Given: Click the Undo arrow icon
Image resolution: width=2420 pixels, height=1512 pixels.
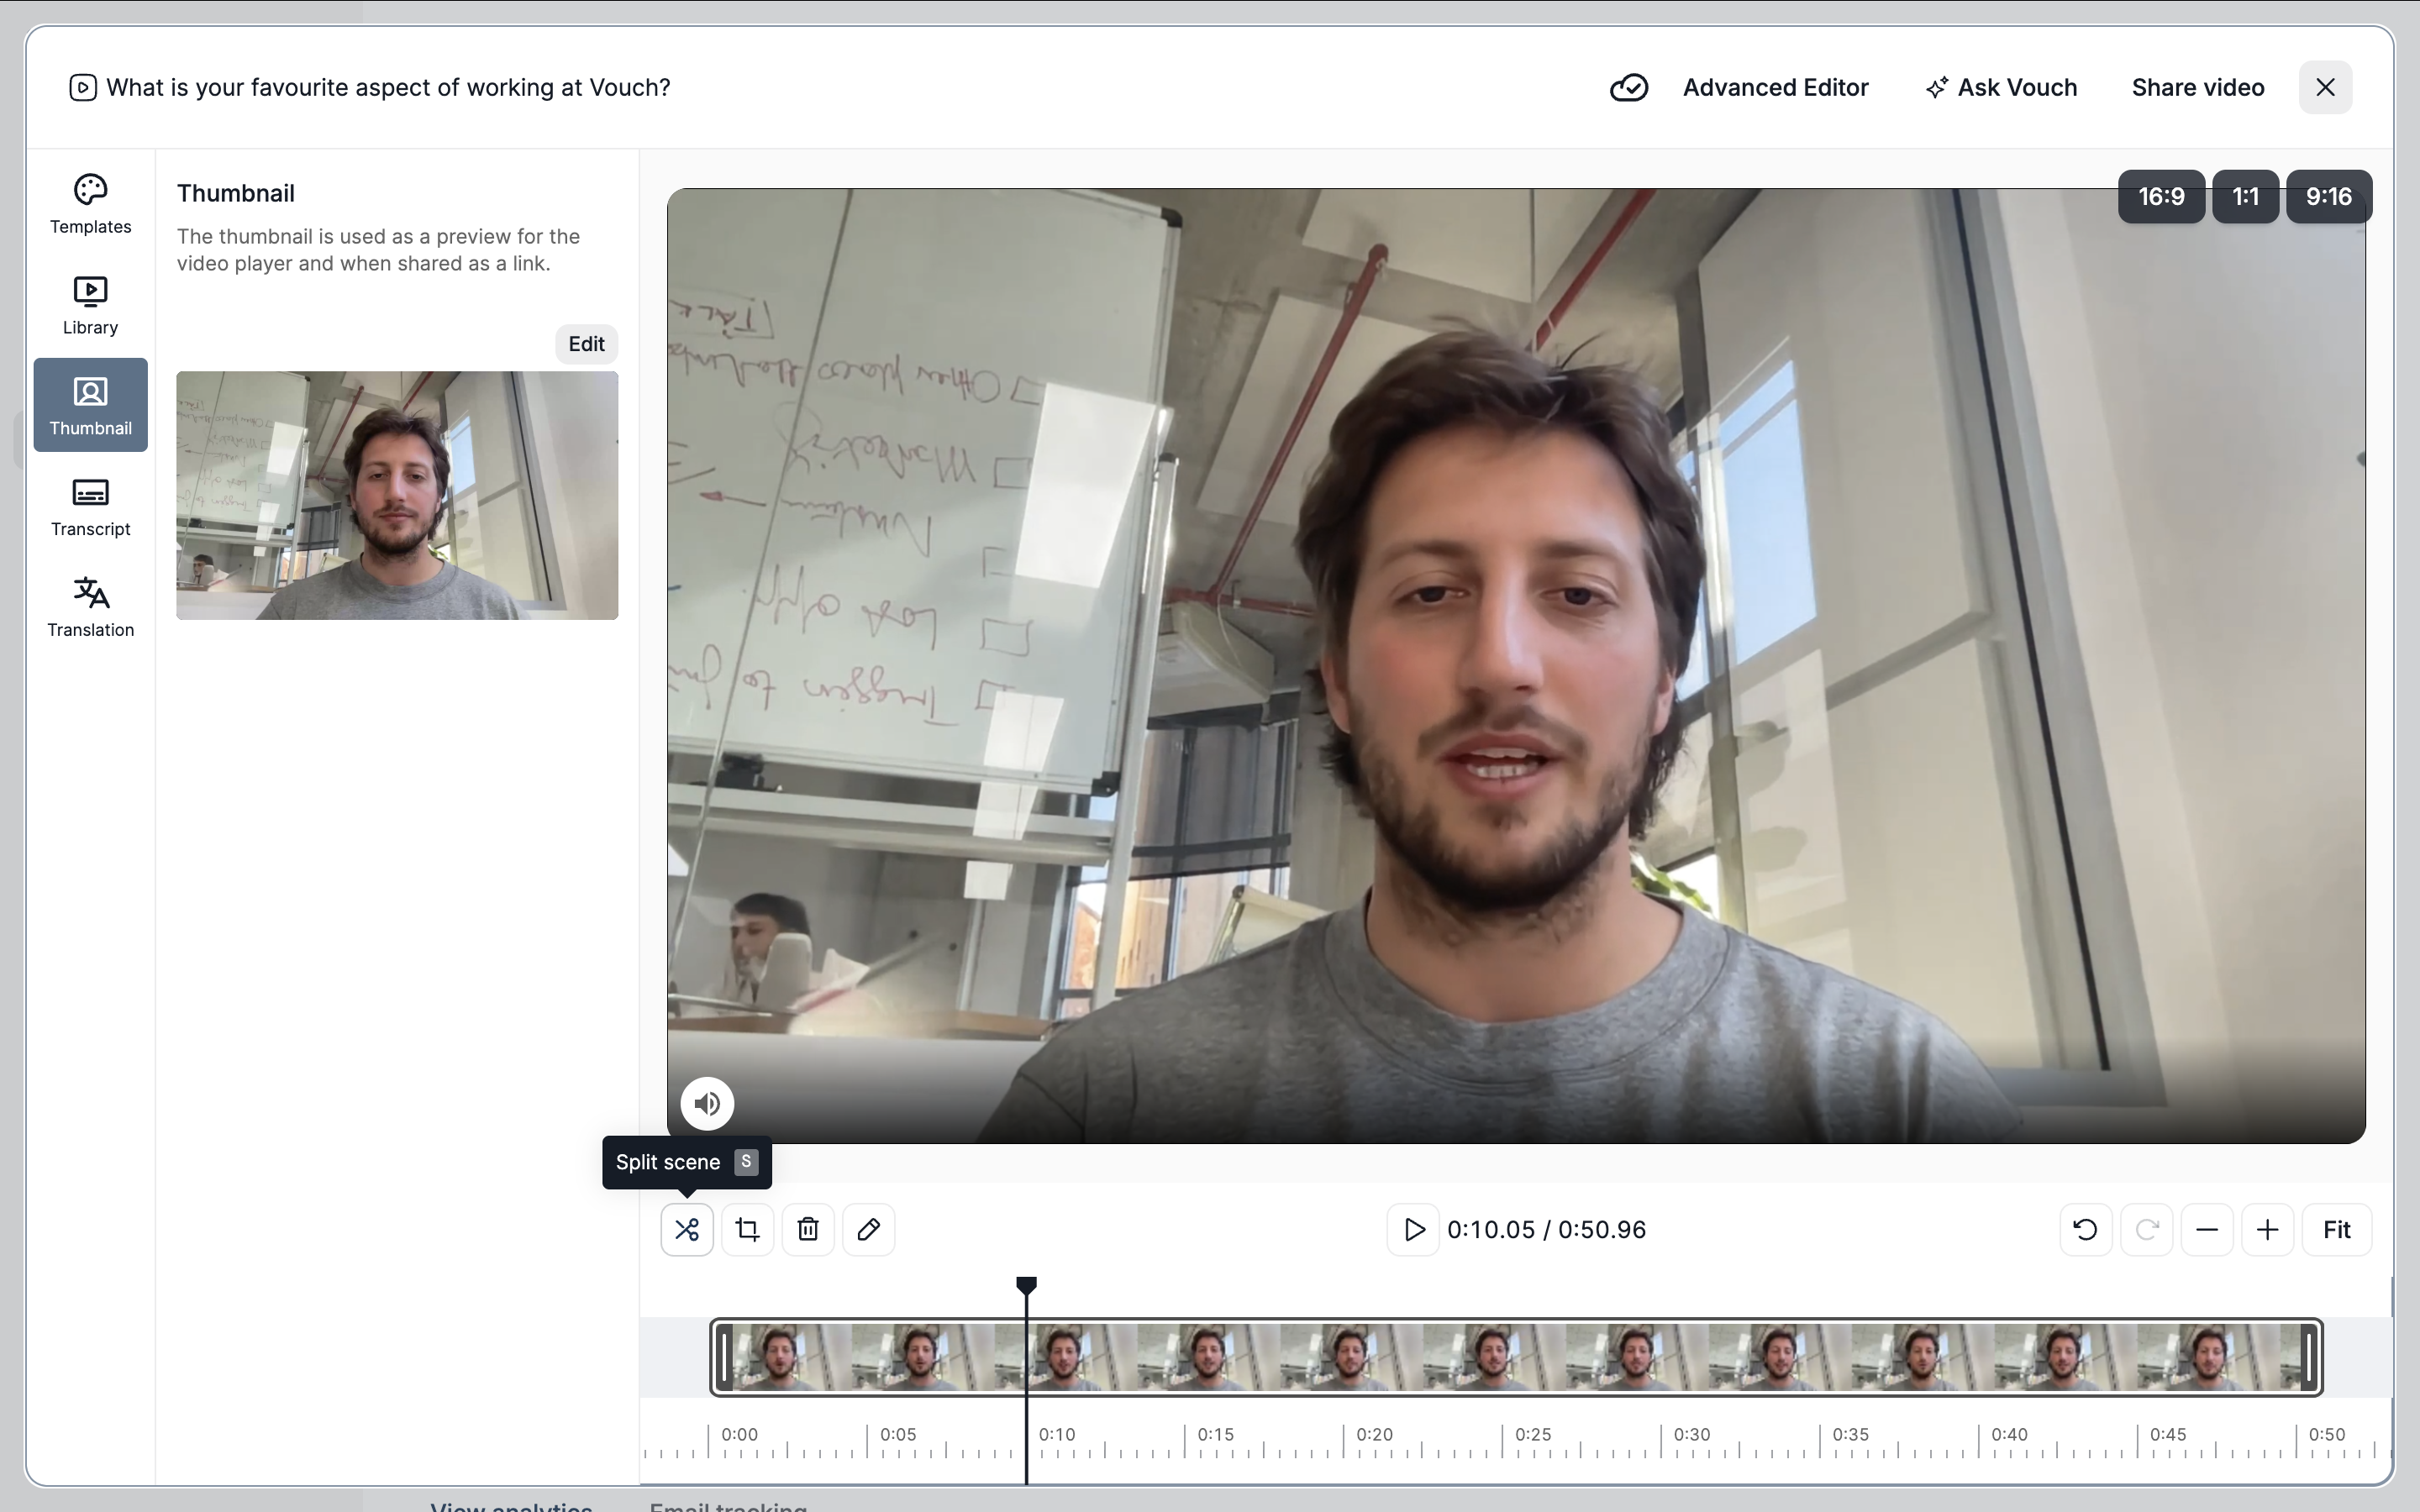Looking at the screenshot, I should pos(2086,1229).
